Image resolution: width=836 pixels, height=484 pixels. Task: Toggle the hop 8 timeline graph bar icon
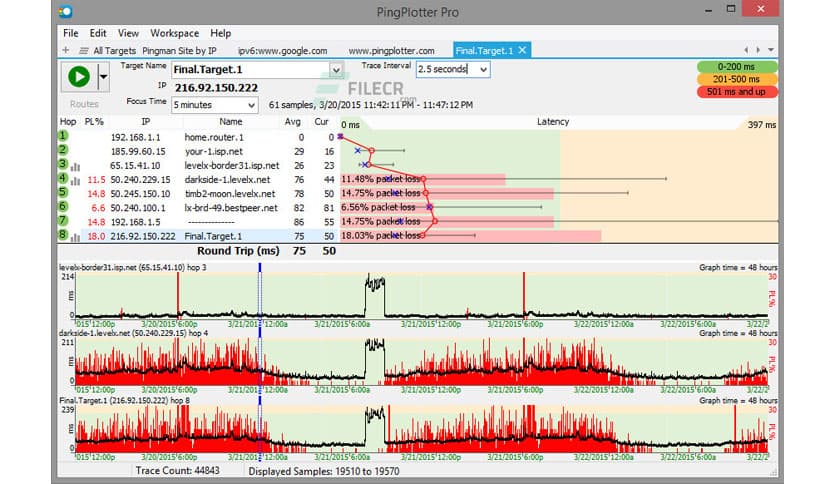click(75, 237)
